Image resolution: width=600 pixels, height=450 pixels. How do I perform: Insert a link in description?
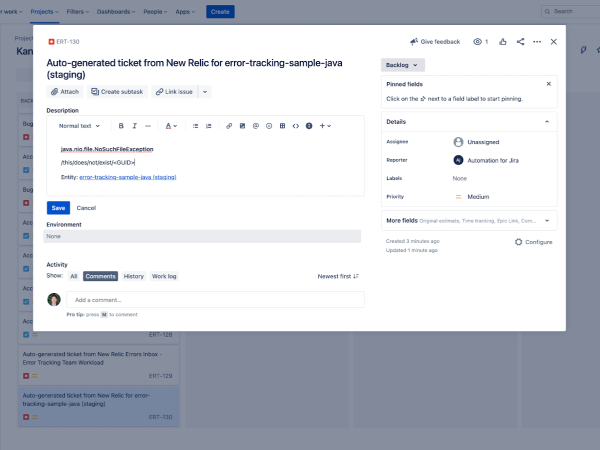click(x=229, y=126)
